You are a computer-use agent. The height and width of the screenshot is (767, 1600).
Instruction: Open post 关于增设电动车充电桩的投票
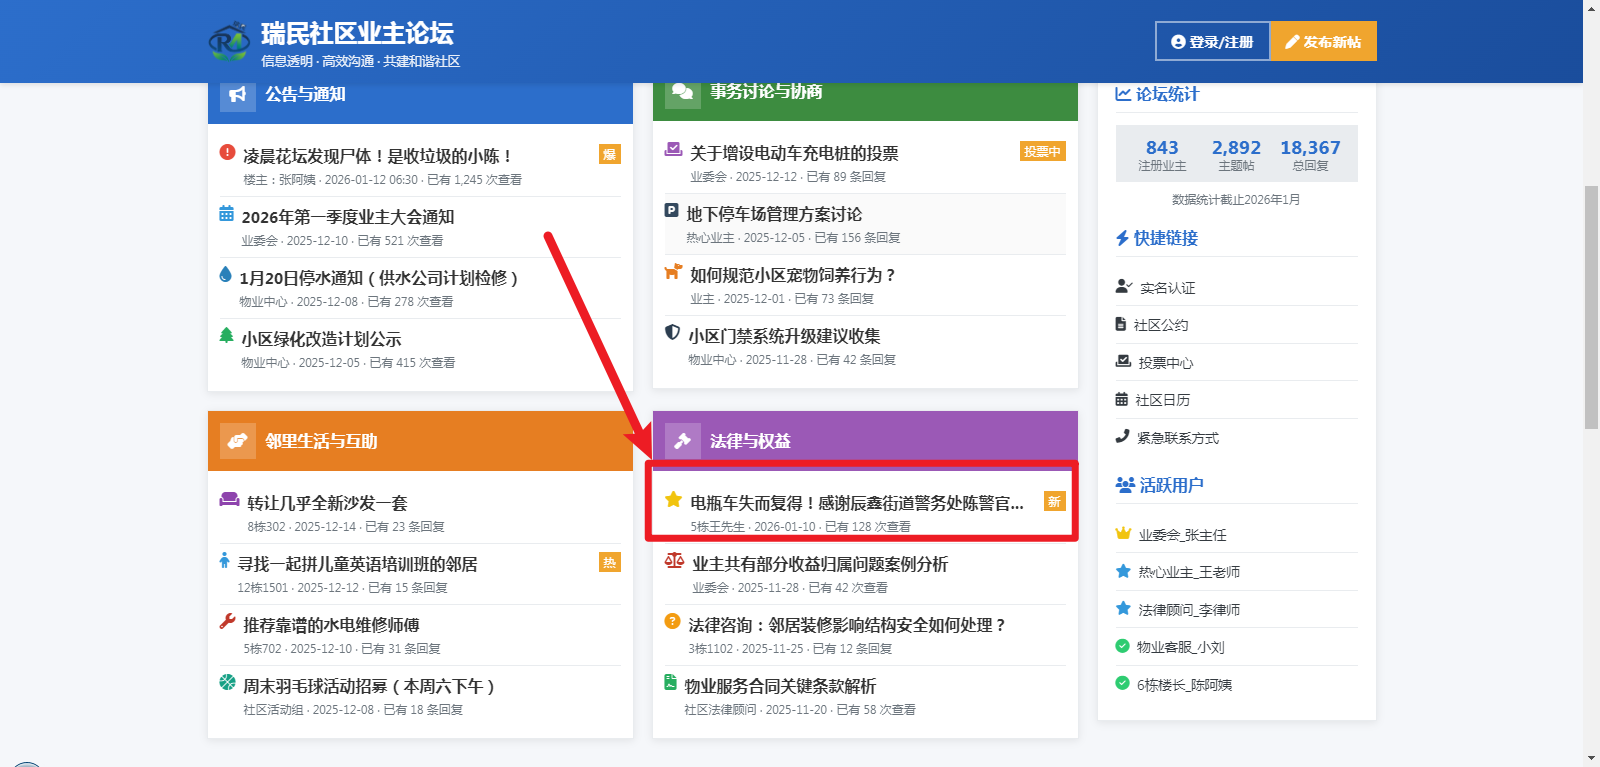pos(794,153)
